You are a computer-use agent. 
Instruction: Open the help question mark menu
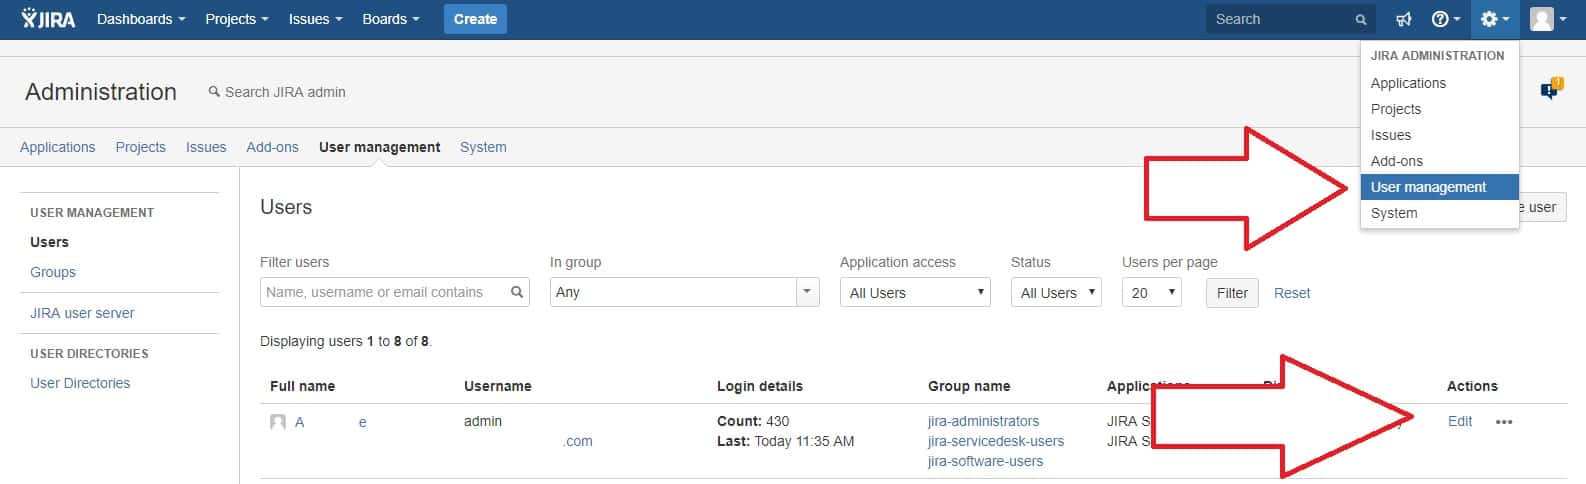(x=1446, y=19)
